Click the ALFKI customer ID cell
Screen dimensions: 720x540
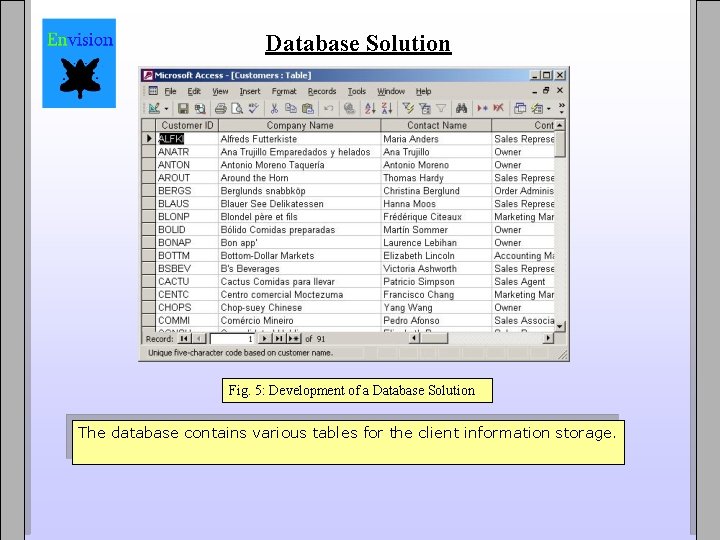[187, 139]
